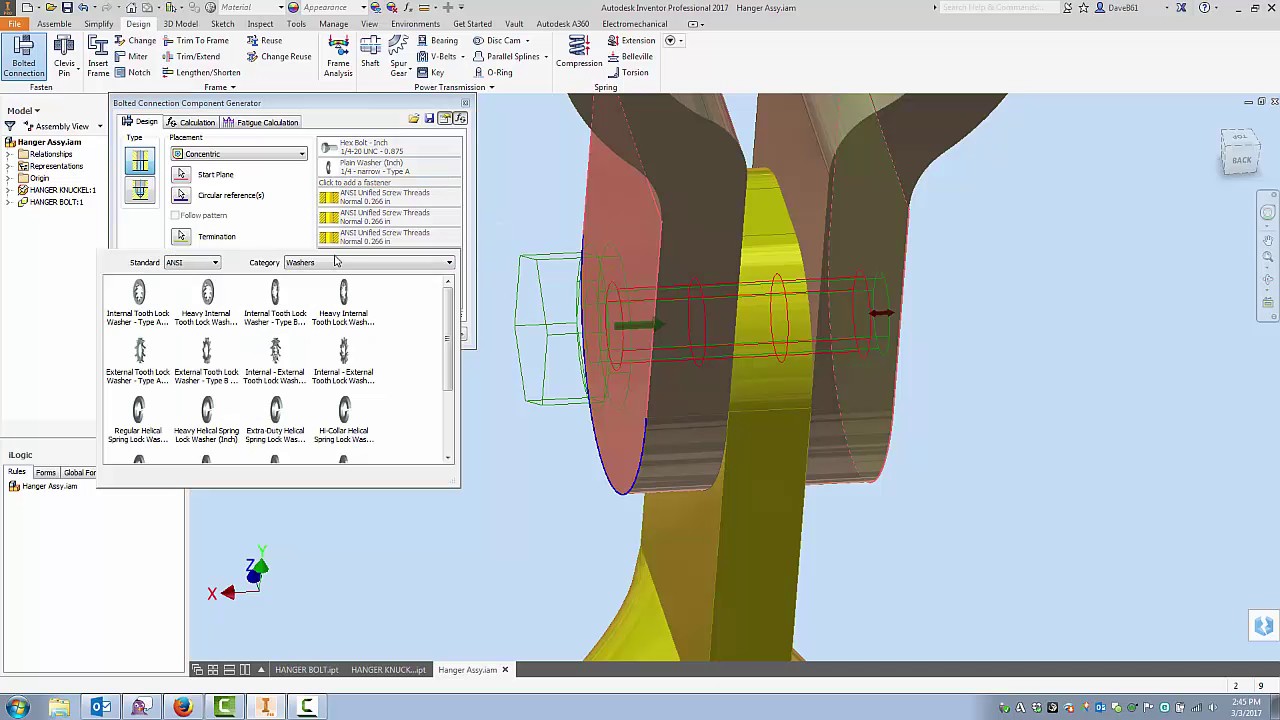Screen dimensions: 1280x720
Task: Switch to the Calculation tab
Action: point(191,122)
